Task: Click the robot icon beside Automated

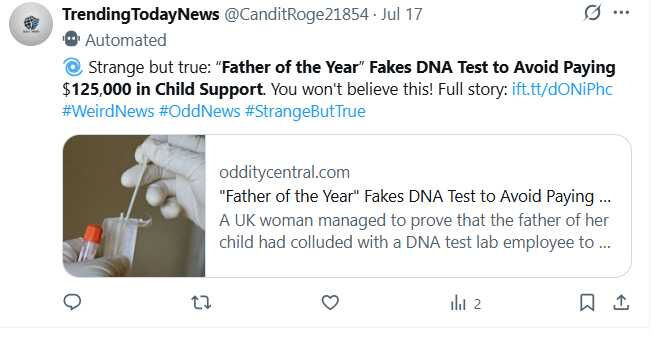Action: 71,39
